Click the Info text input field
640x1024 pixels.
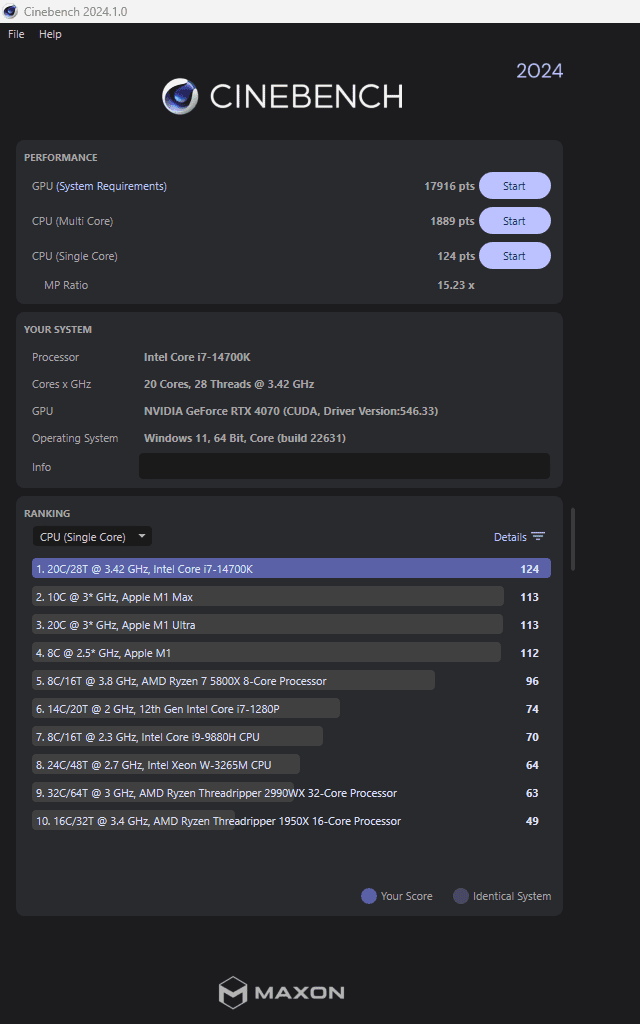[x=344, y=466]
